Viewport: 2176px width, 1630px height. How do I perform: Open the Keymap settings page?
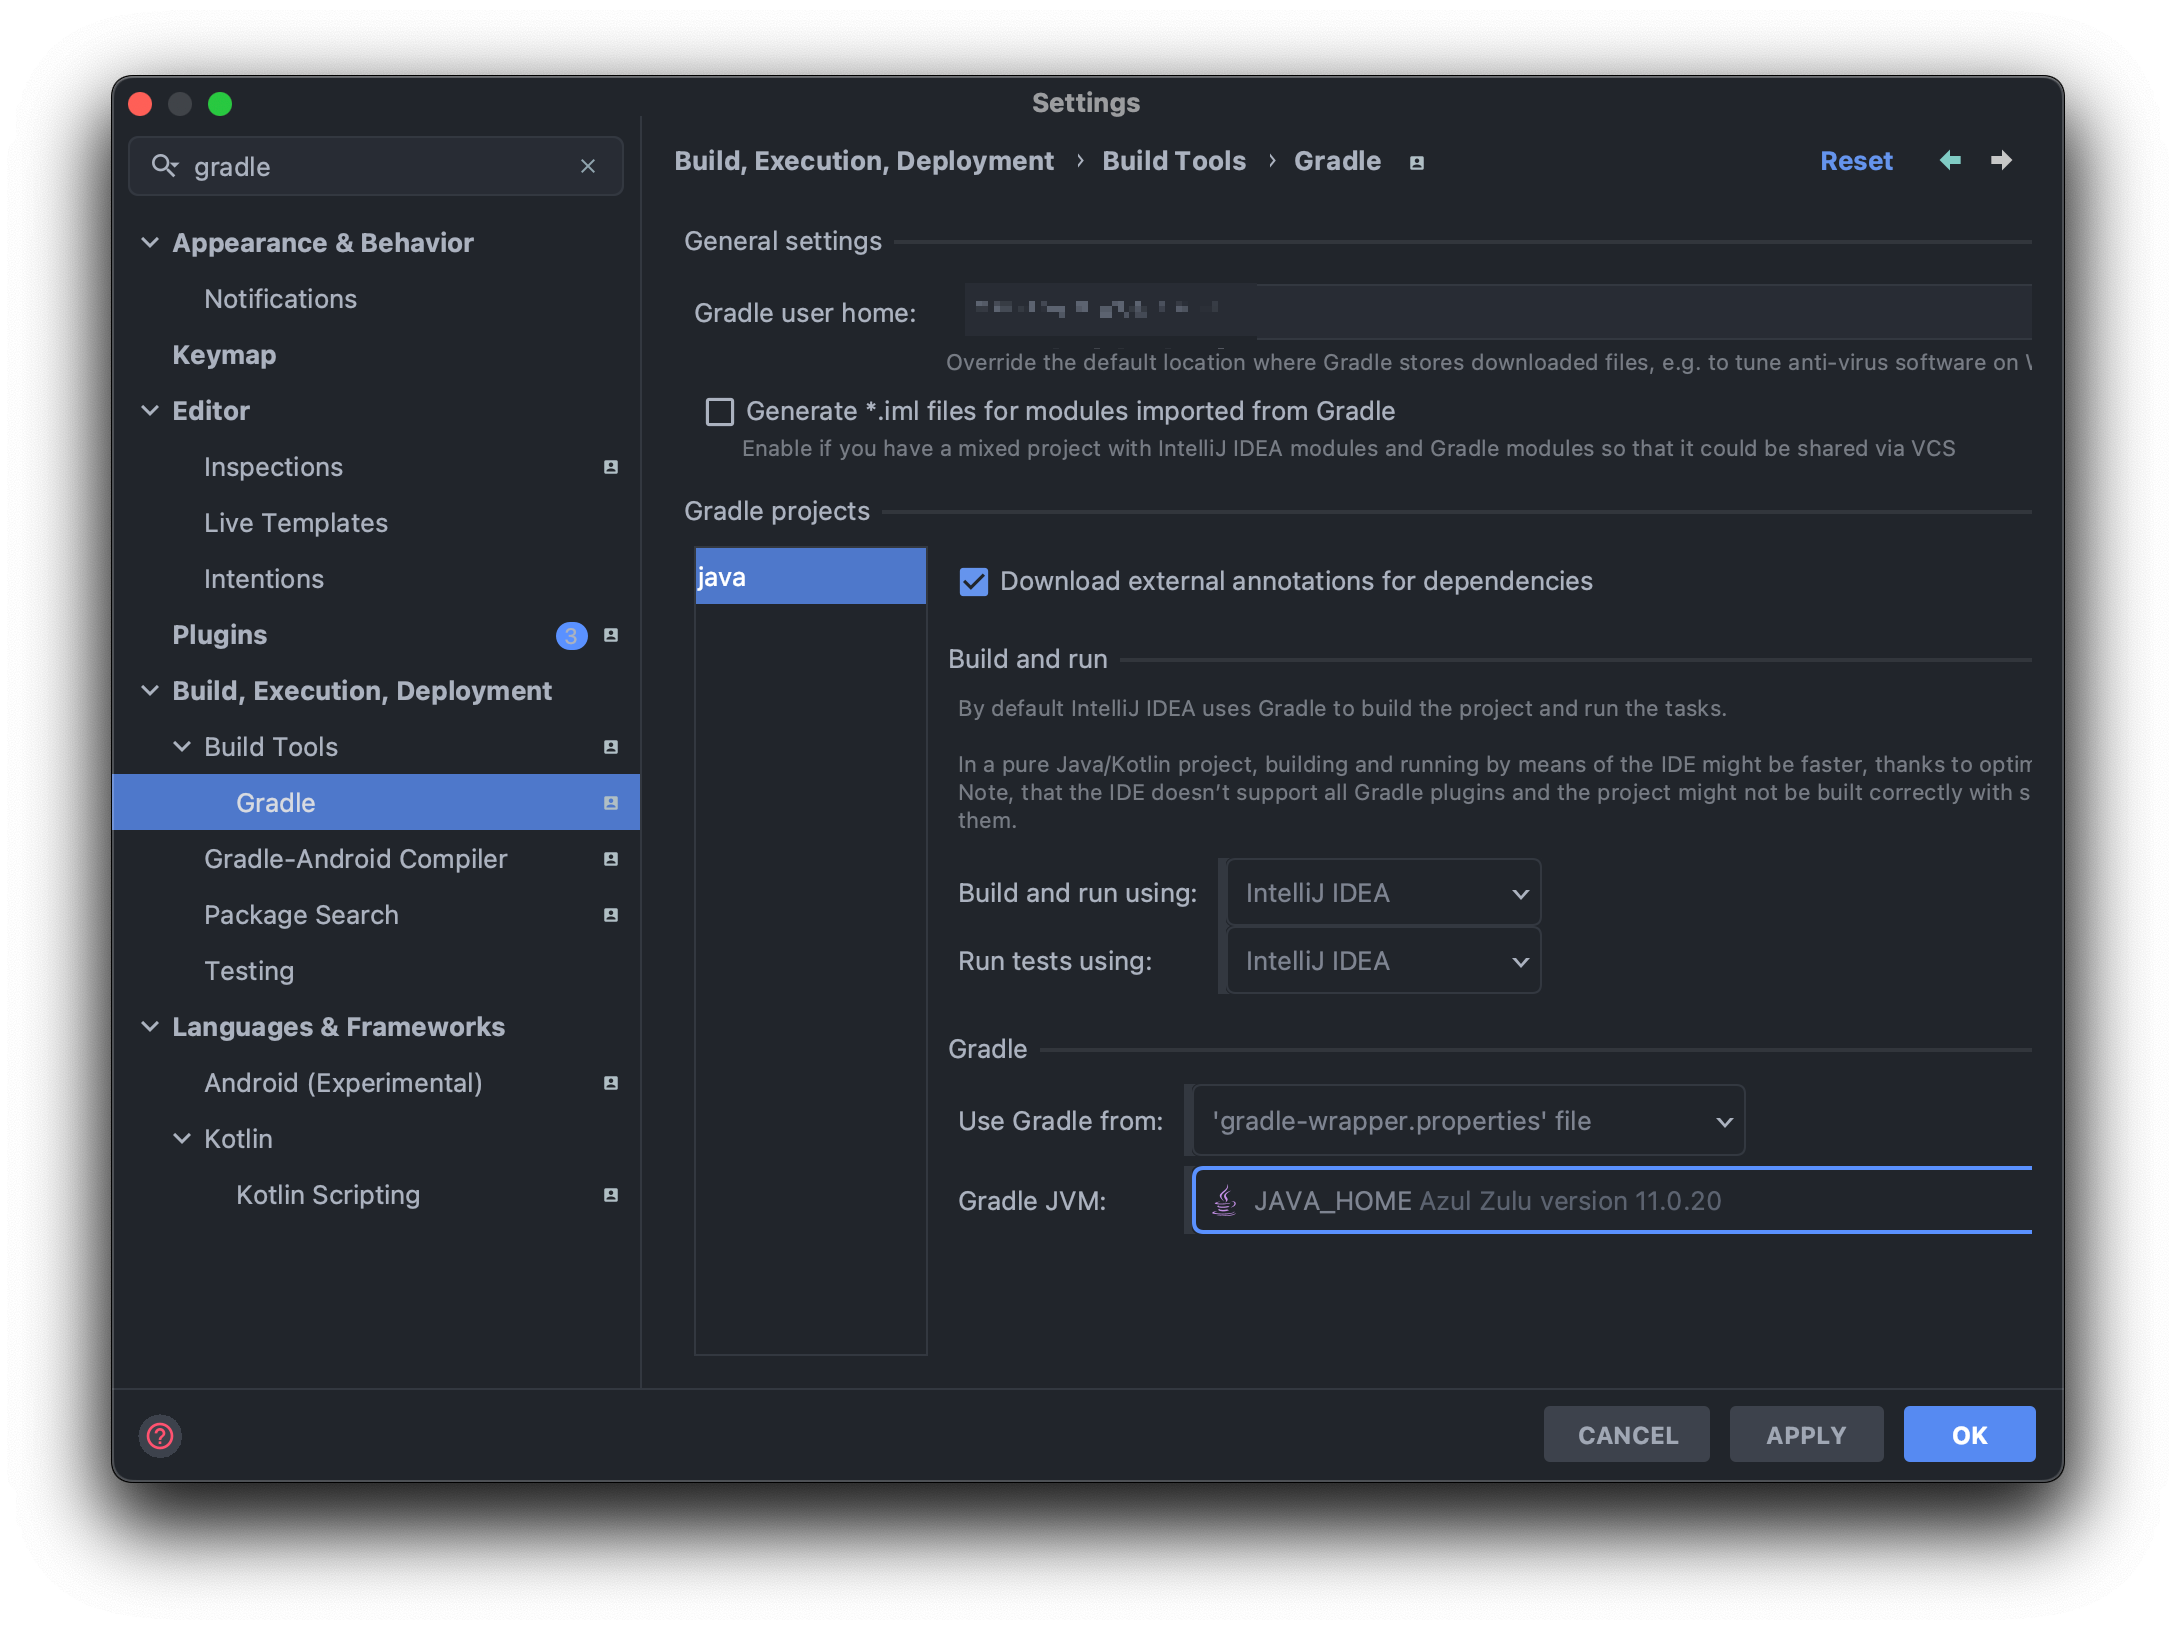point(224,355)
